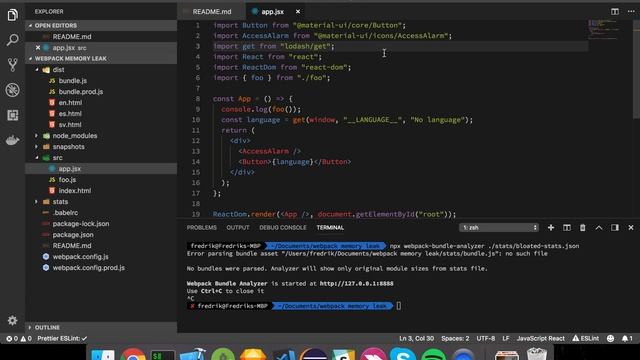Image resolution: width=640 pixels, height=360 pixels.
Task: Open package-lock.json file
Action: (x=81, y=224)
